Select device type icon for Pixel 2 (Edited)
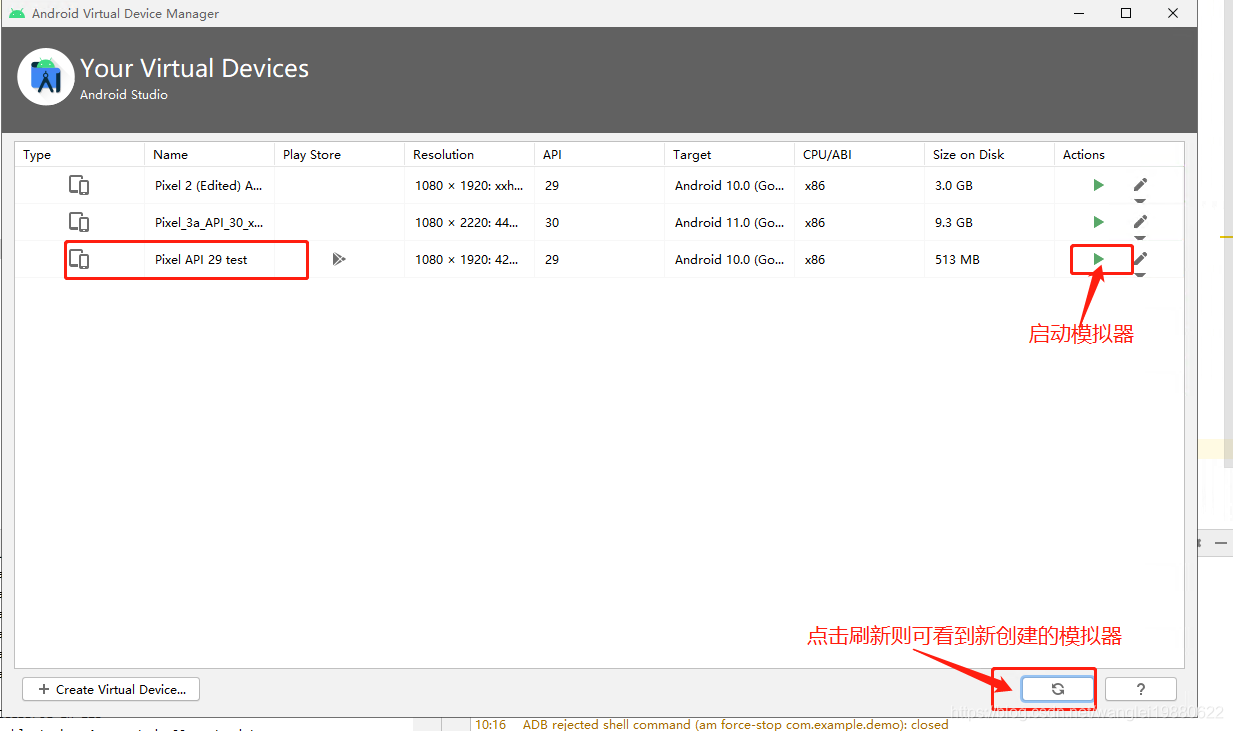Screen dimensions: 1233x731 coord(79,185)
